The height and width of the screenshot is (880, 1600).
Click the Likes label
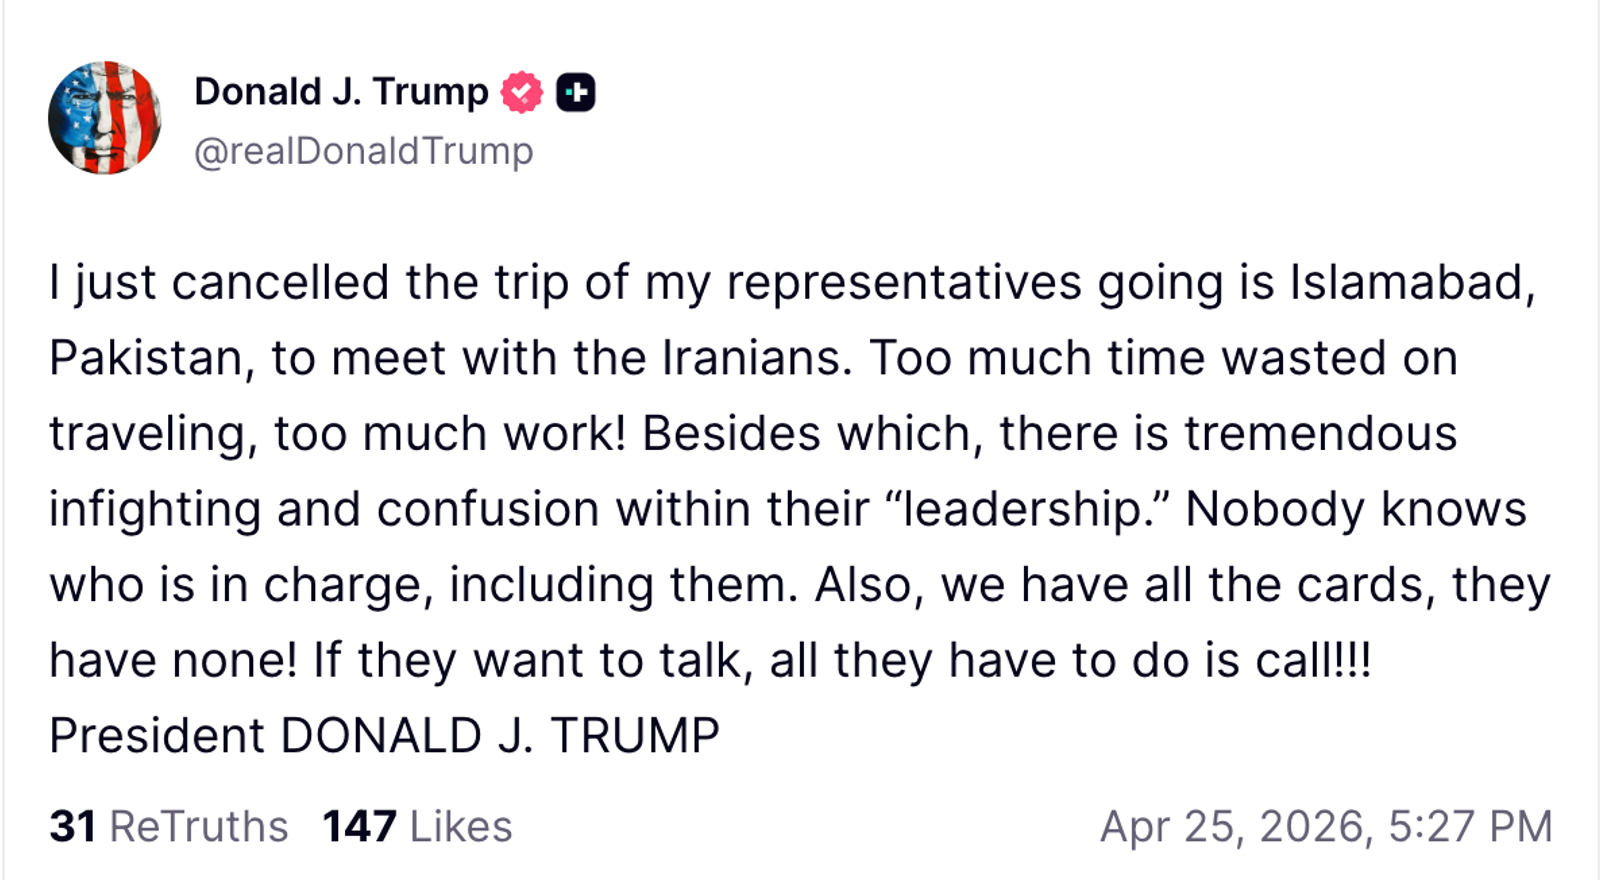(x=460, y=827)
